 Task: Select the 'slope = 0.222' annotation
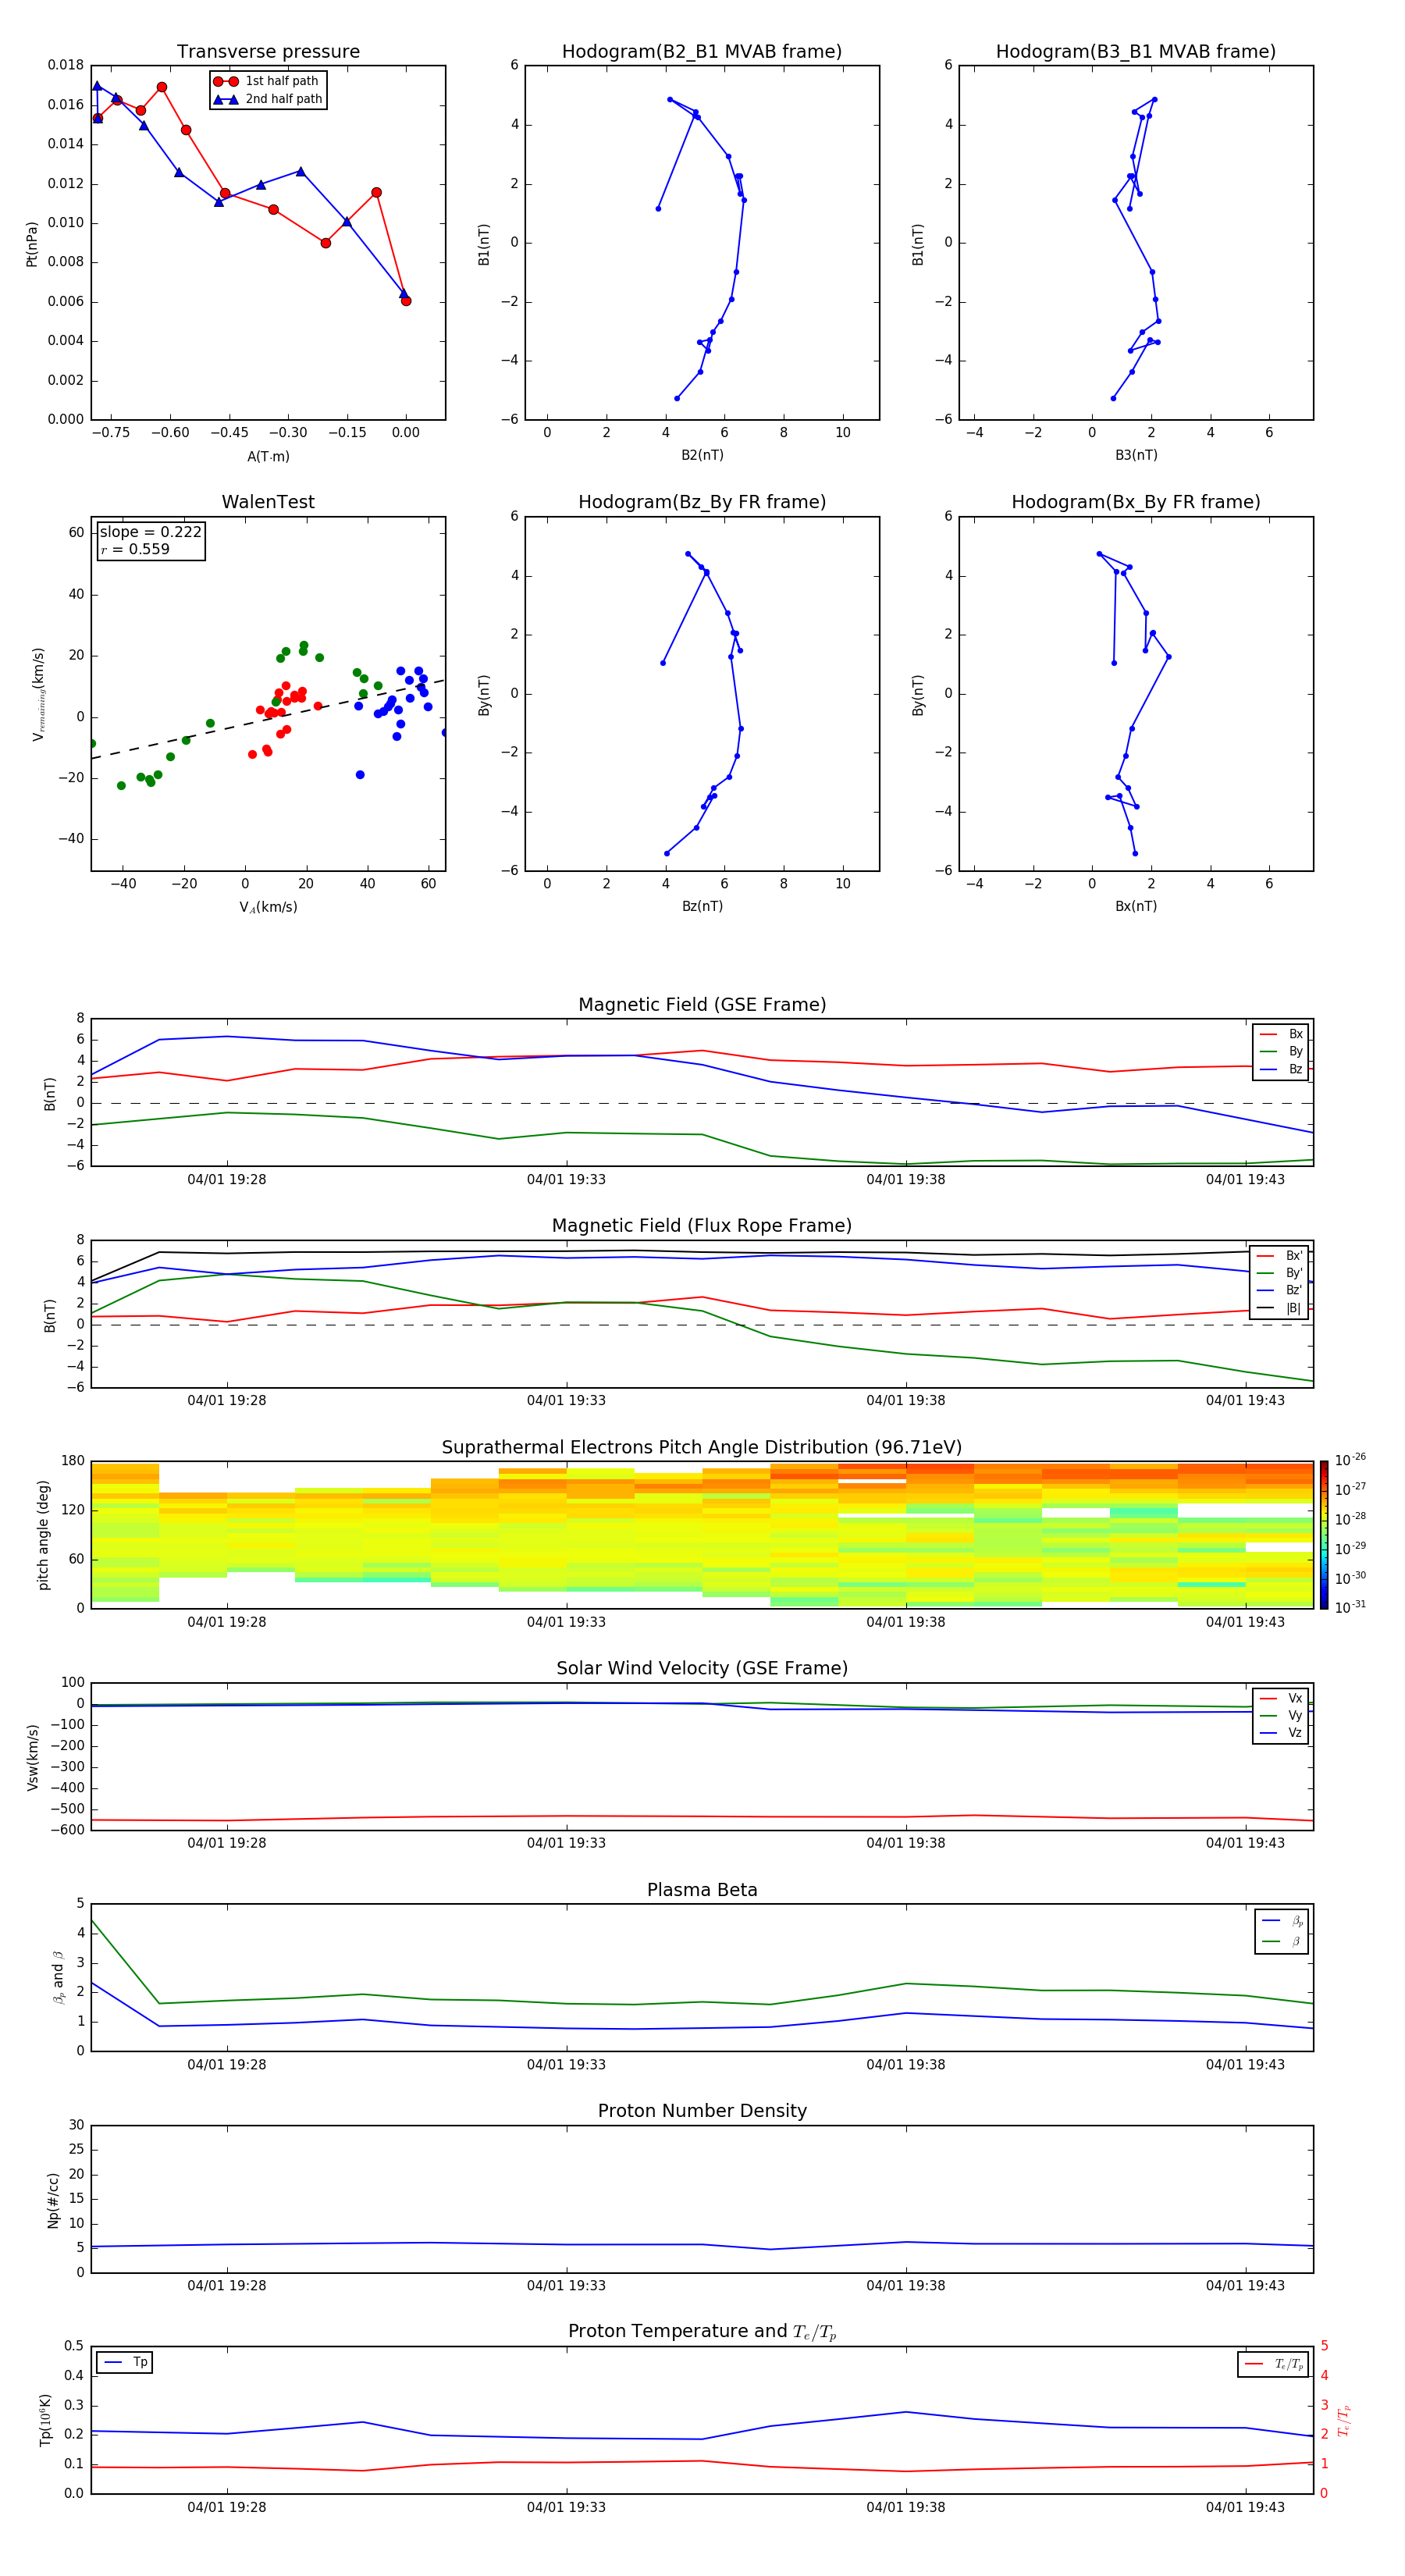point(151,532)
